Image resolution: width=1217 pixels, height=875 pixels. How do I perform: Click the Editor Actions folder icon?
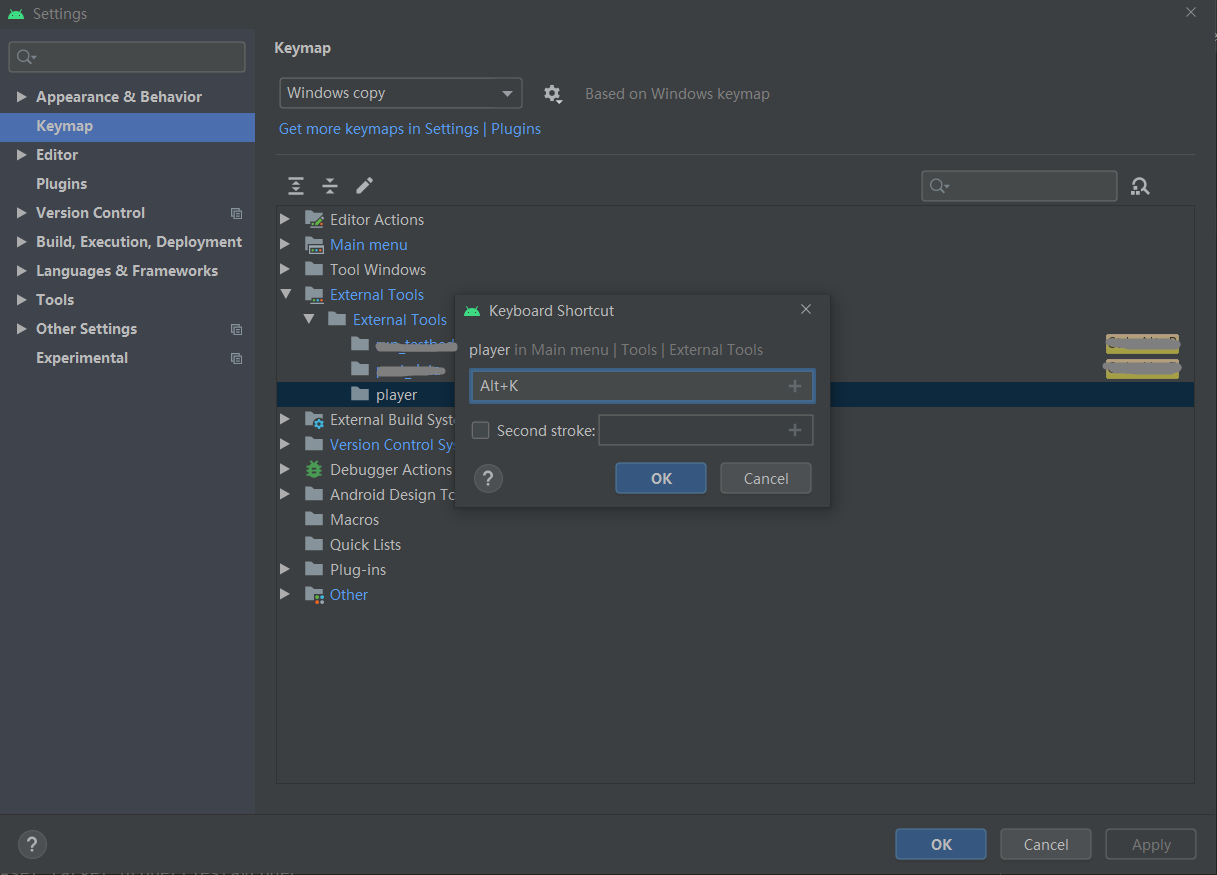[314, 220]
